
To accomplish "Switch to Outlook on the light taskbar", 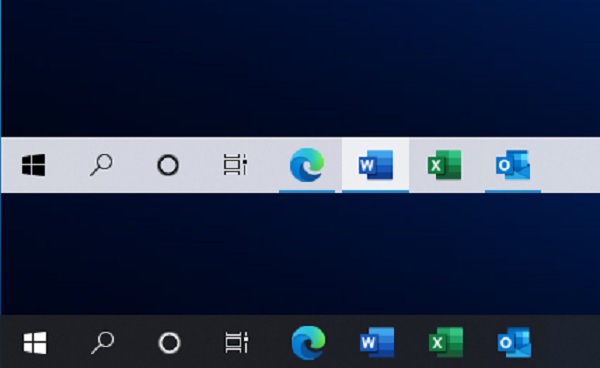I will (x=513, y=165).
